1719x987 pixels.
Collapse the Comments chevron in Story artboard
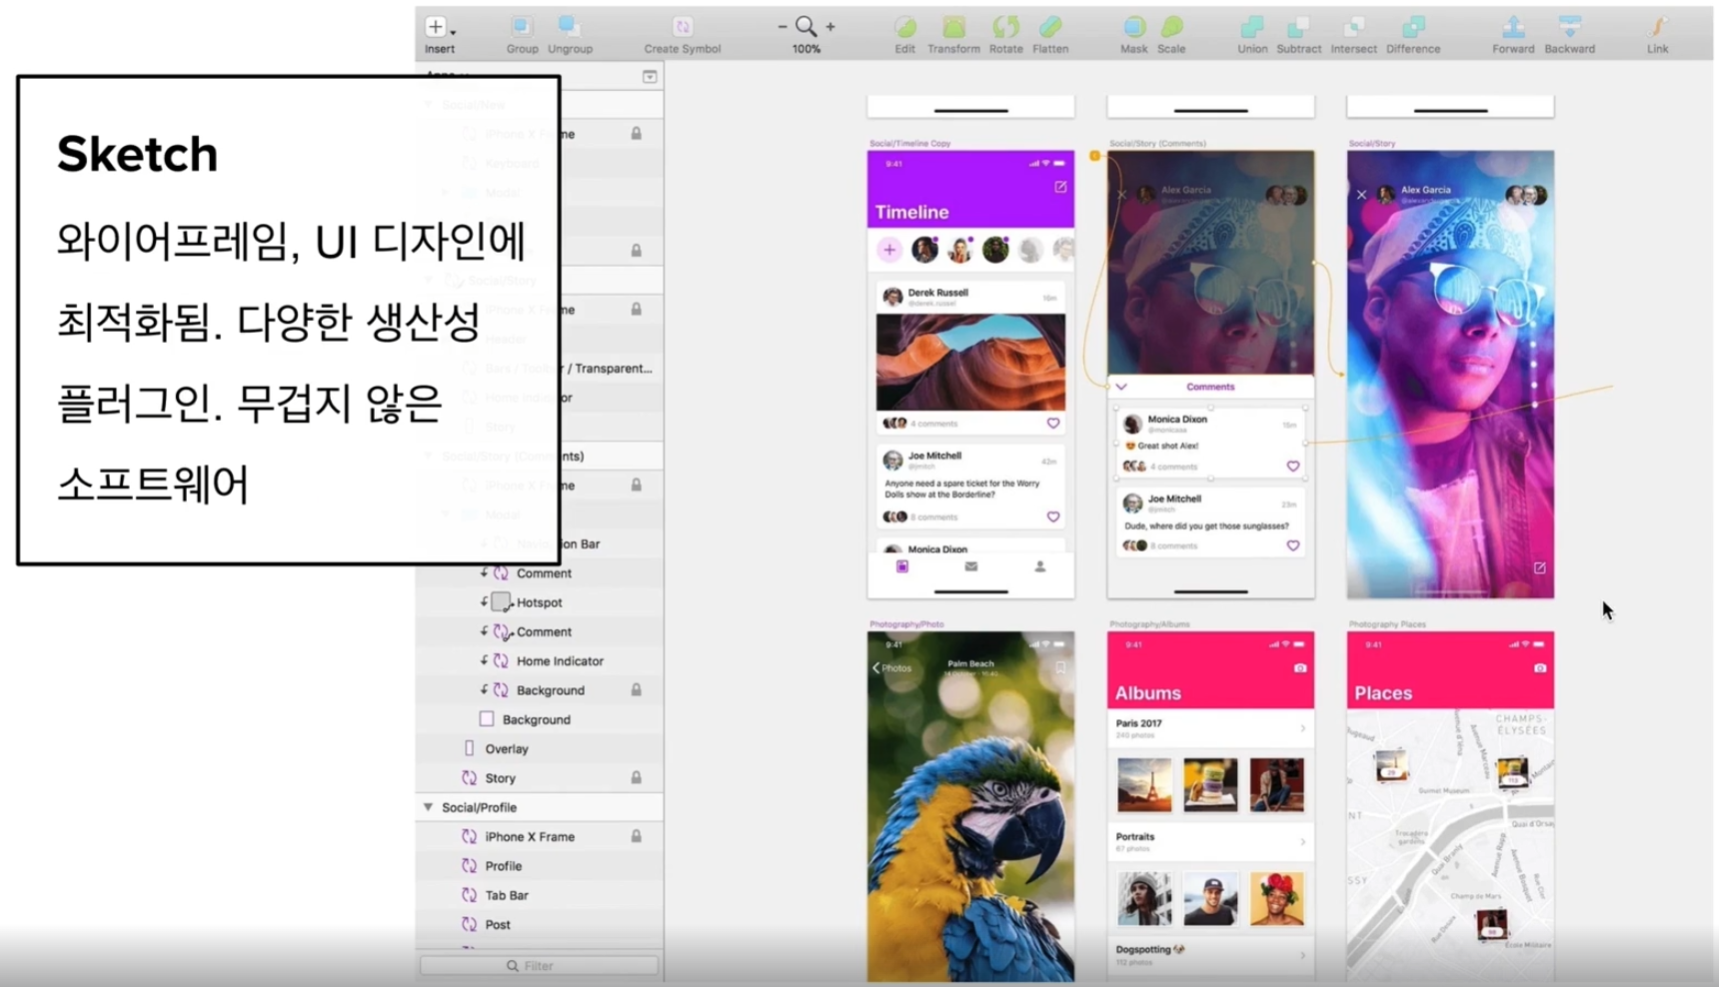1121,386
